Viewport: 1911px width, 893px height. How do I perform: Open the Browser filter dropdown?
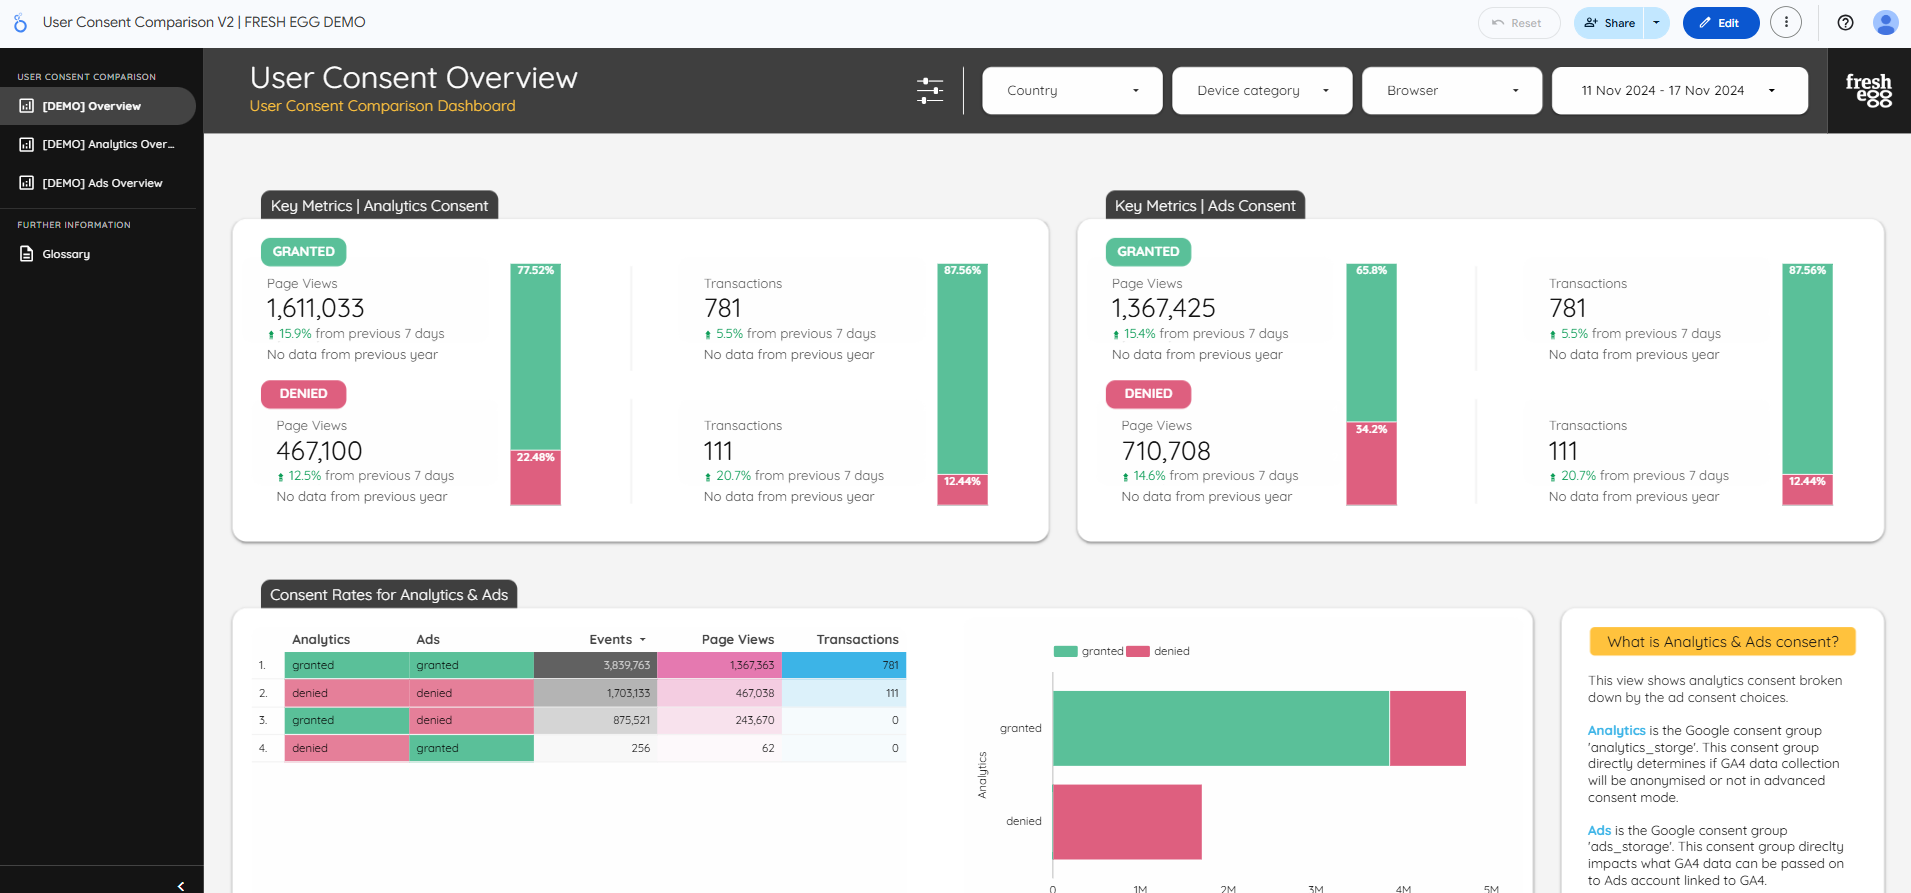pyautogui.click(x=1452, y=91)
